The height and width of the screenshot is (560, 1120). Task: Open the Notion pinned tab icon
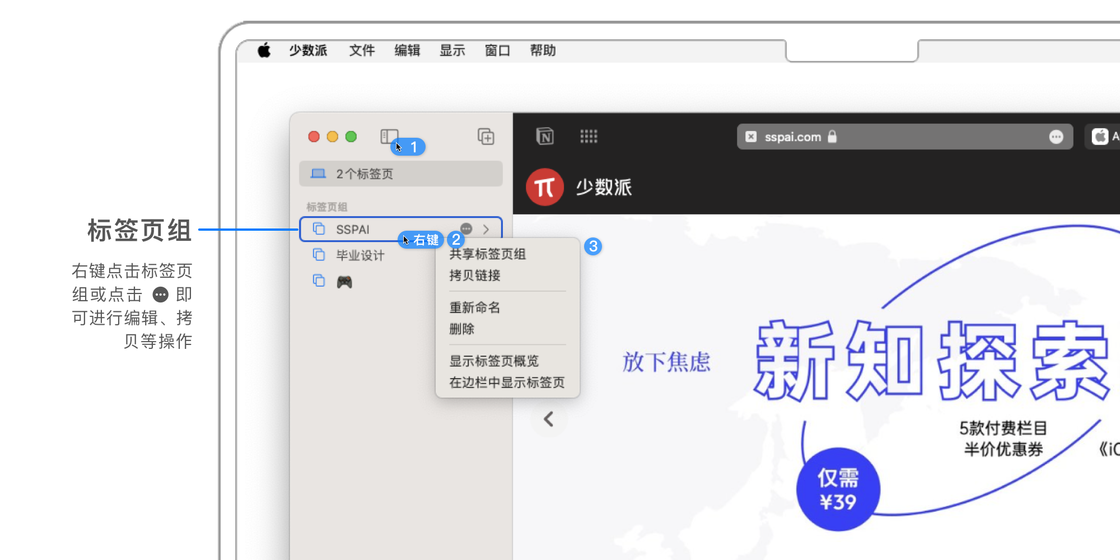coord(545,137)
